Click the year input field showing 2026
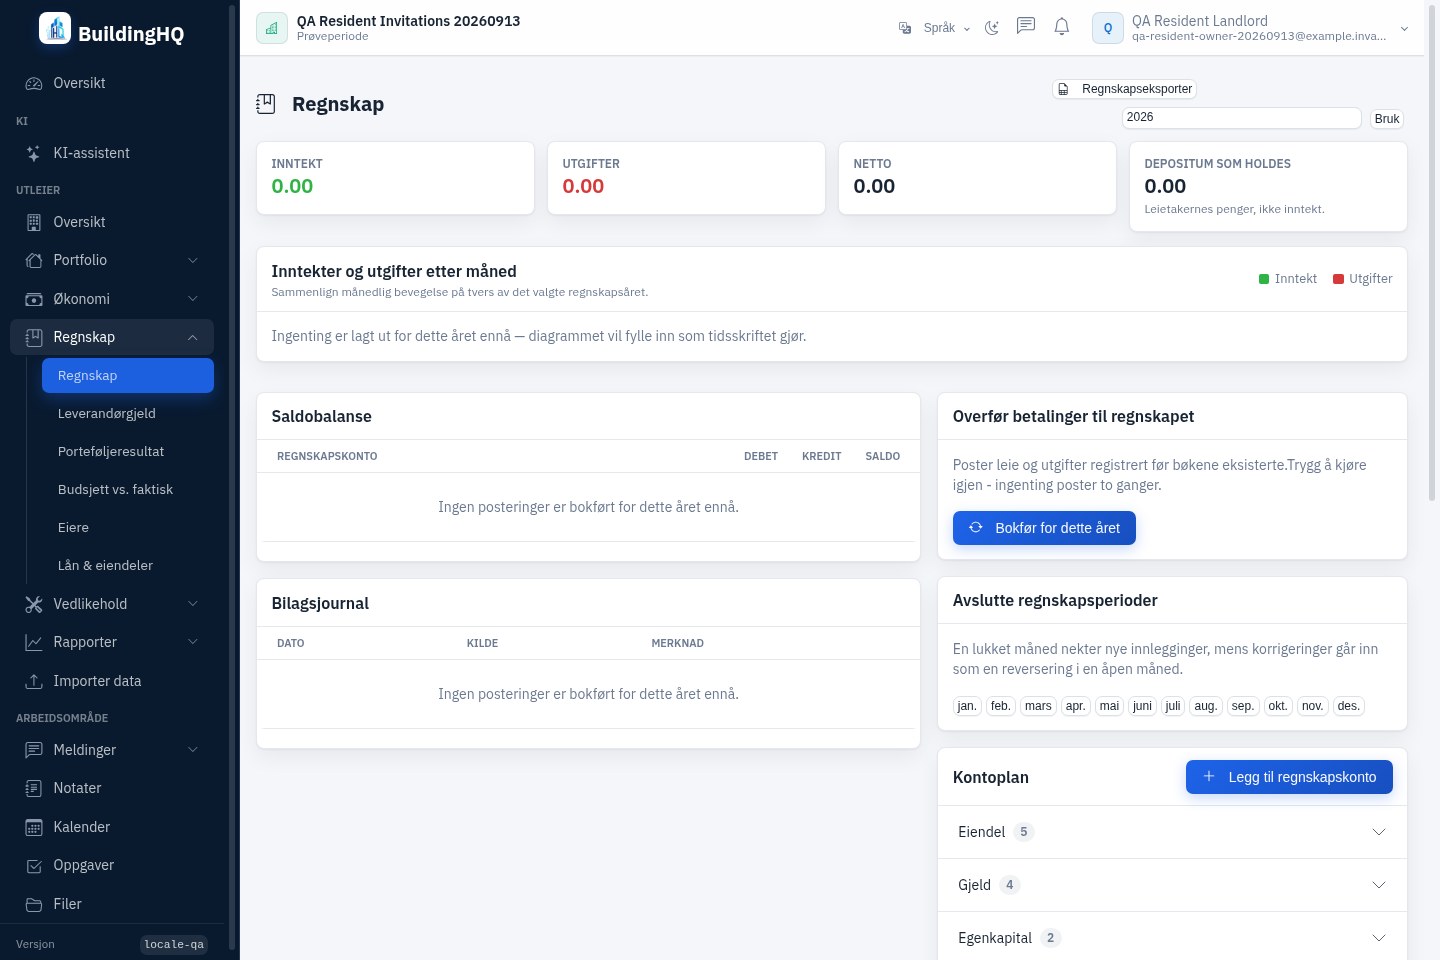Viewport: 1440px width, 960px height. 1241,118
